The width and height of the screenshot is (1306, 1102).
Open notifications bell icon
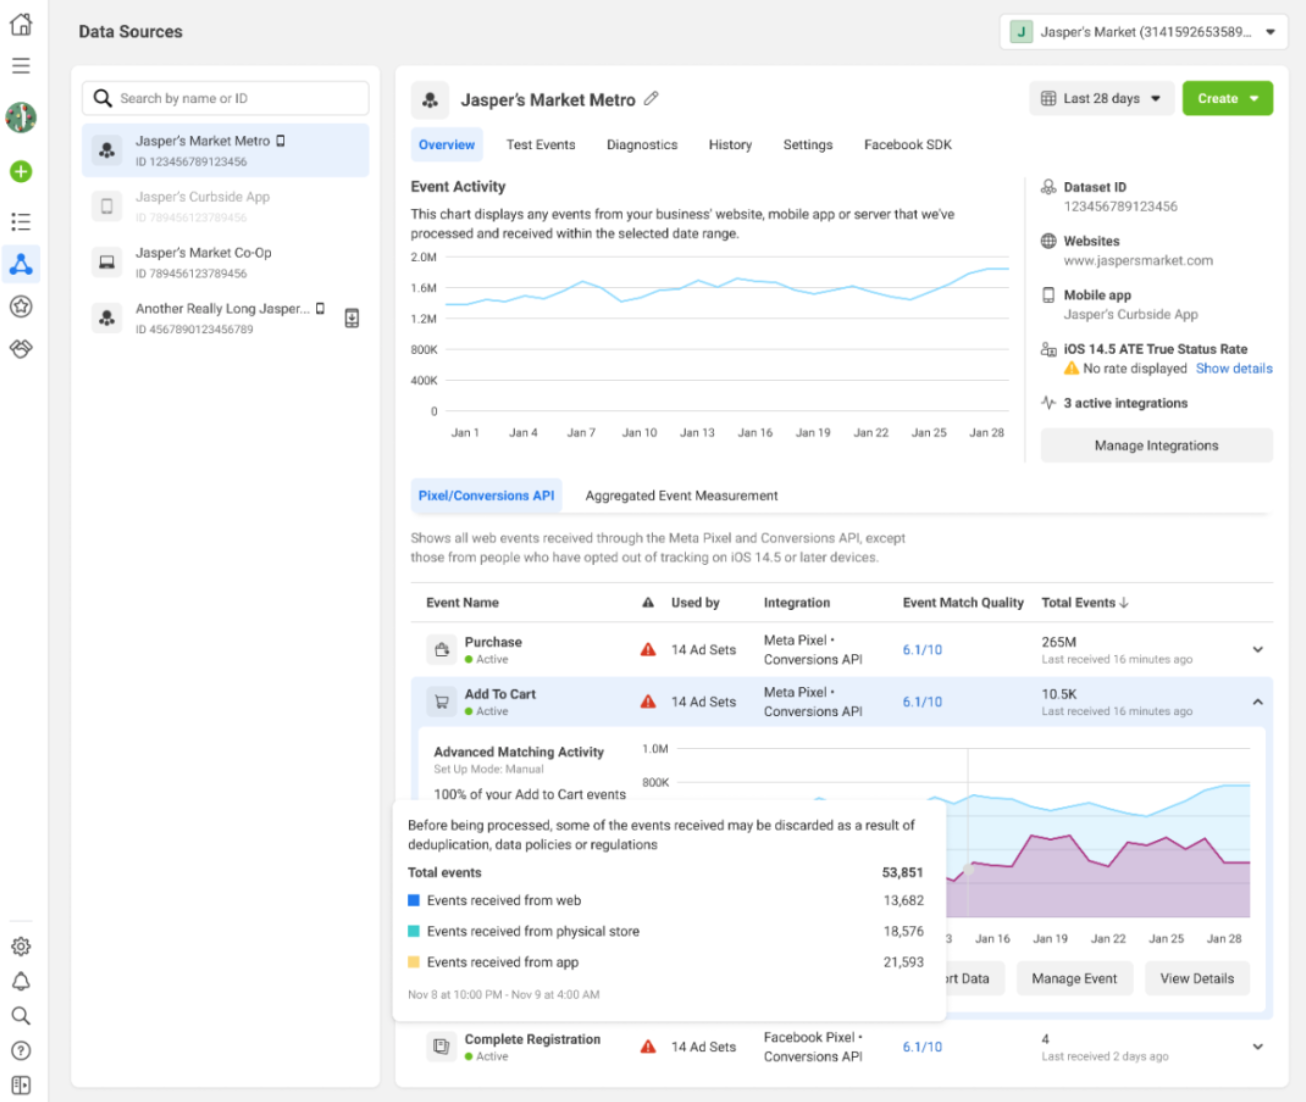(x=21, y=981)
